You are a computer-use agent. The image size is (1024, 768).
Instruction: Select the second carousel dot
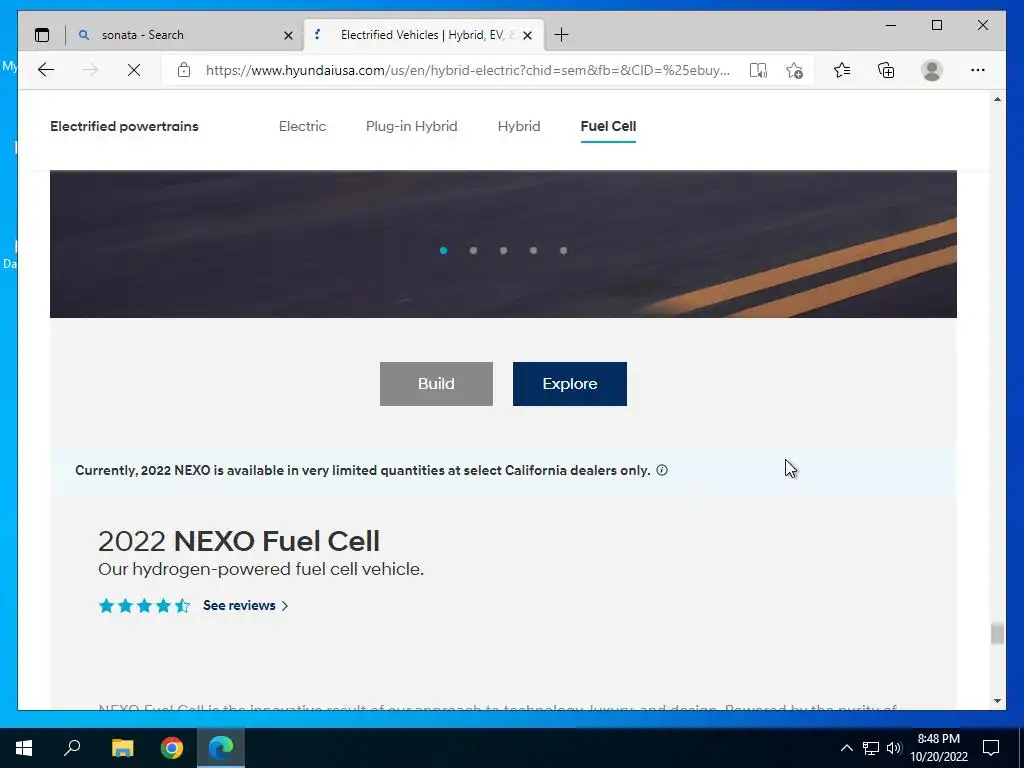pyautogui.click(x=473, y=250)
